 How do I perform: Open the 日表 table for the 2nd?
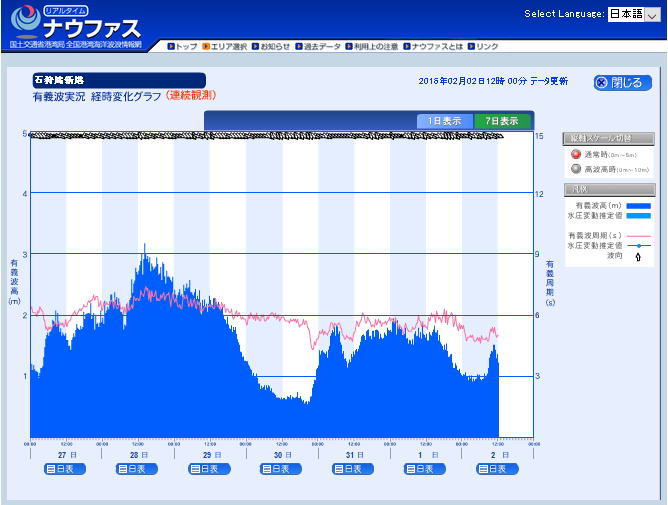[497, 468]
